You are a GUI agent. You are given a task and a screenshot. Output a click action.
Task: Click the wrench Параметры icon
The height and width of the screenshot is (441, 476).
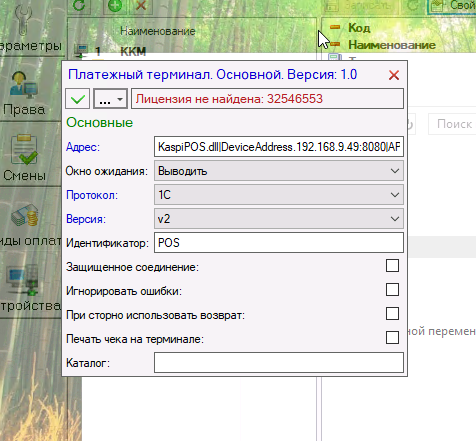point(23,20)
